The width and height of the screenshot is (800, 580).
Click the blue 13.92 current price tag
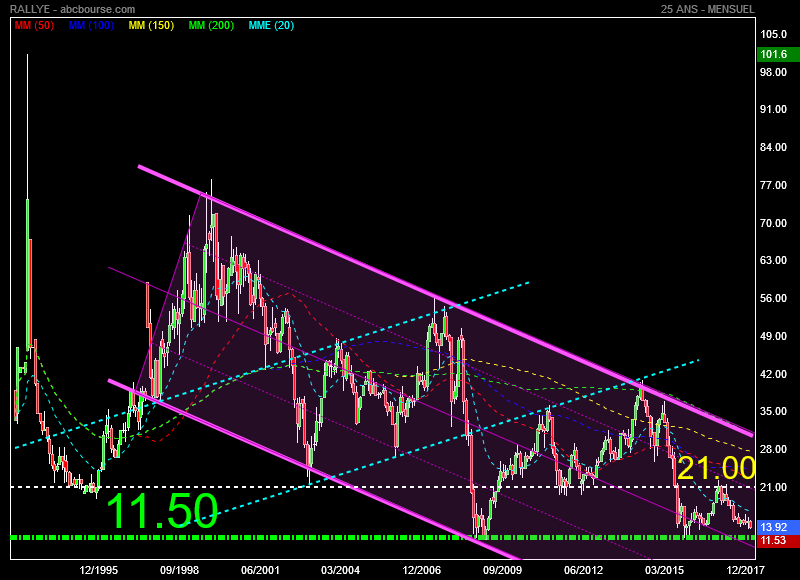coord(778,527)
